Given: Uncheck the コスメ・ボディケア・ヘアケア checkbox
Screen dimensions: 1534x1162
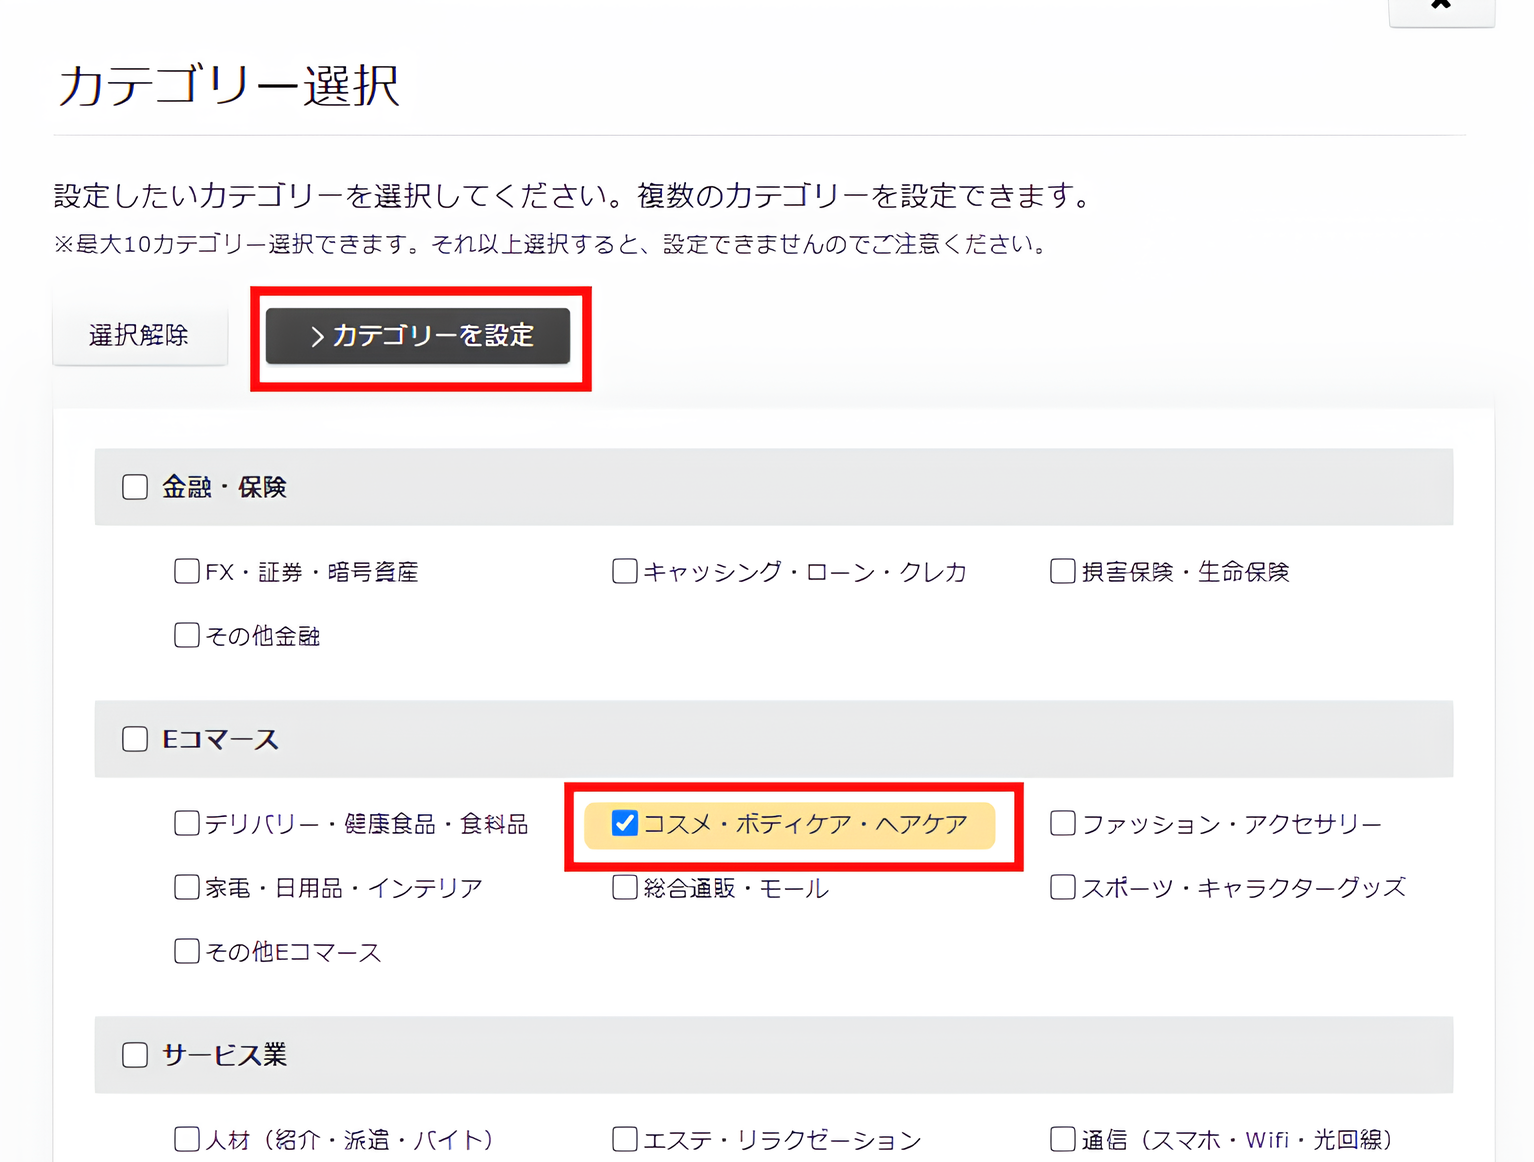Looking at the screenshot, I should pos(625,824).
